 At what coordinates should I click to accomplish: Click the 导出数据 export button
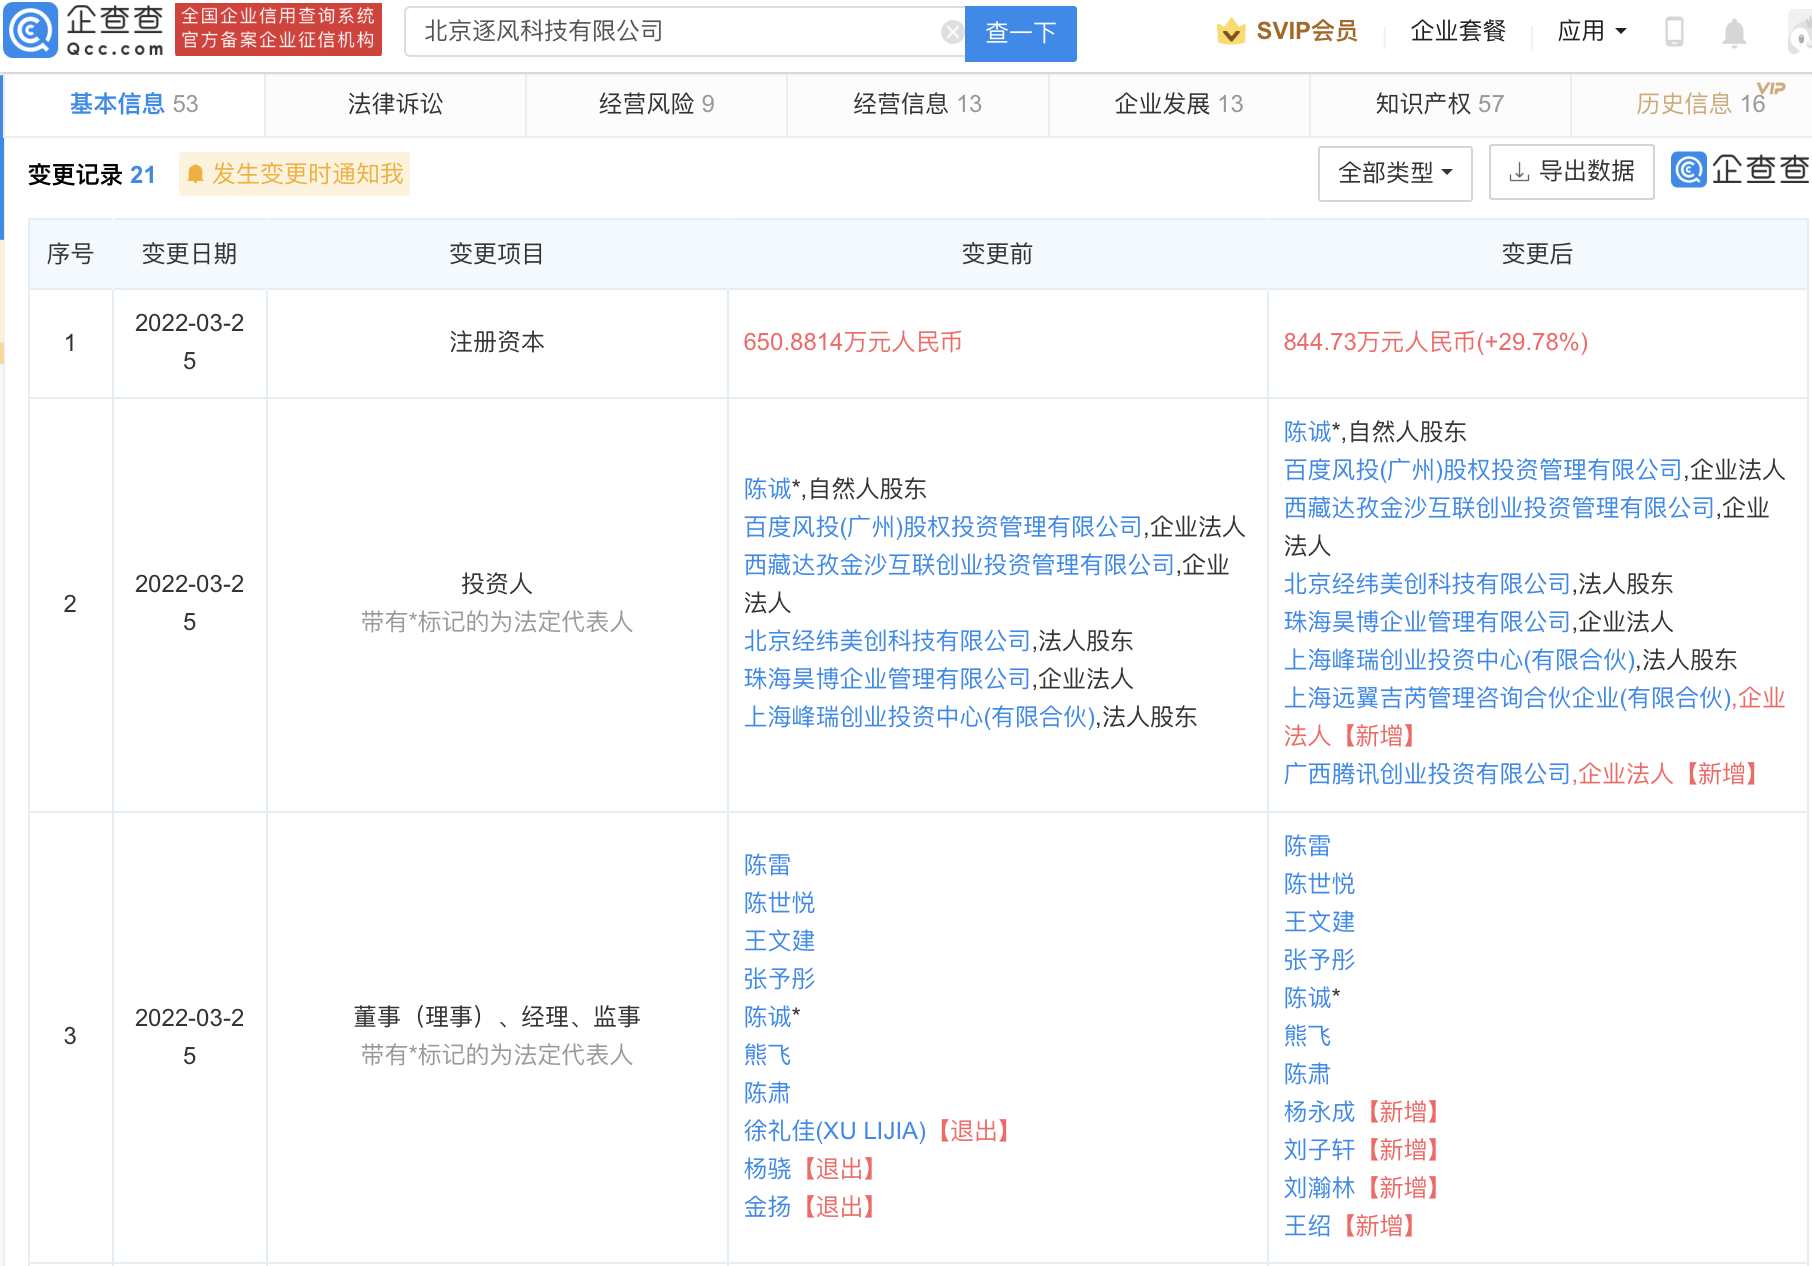[x=1571, y=172]
